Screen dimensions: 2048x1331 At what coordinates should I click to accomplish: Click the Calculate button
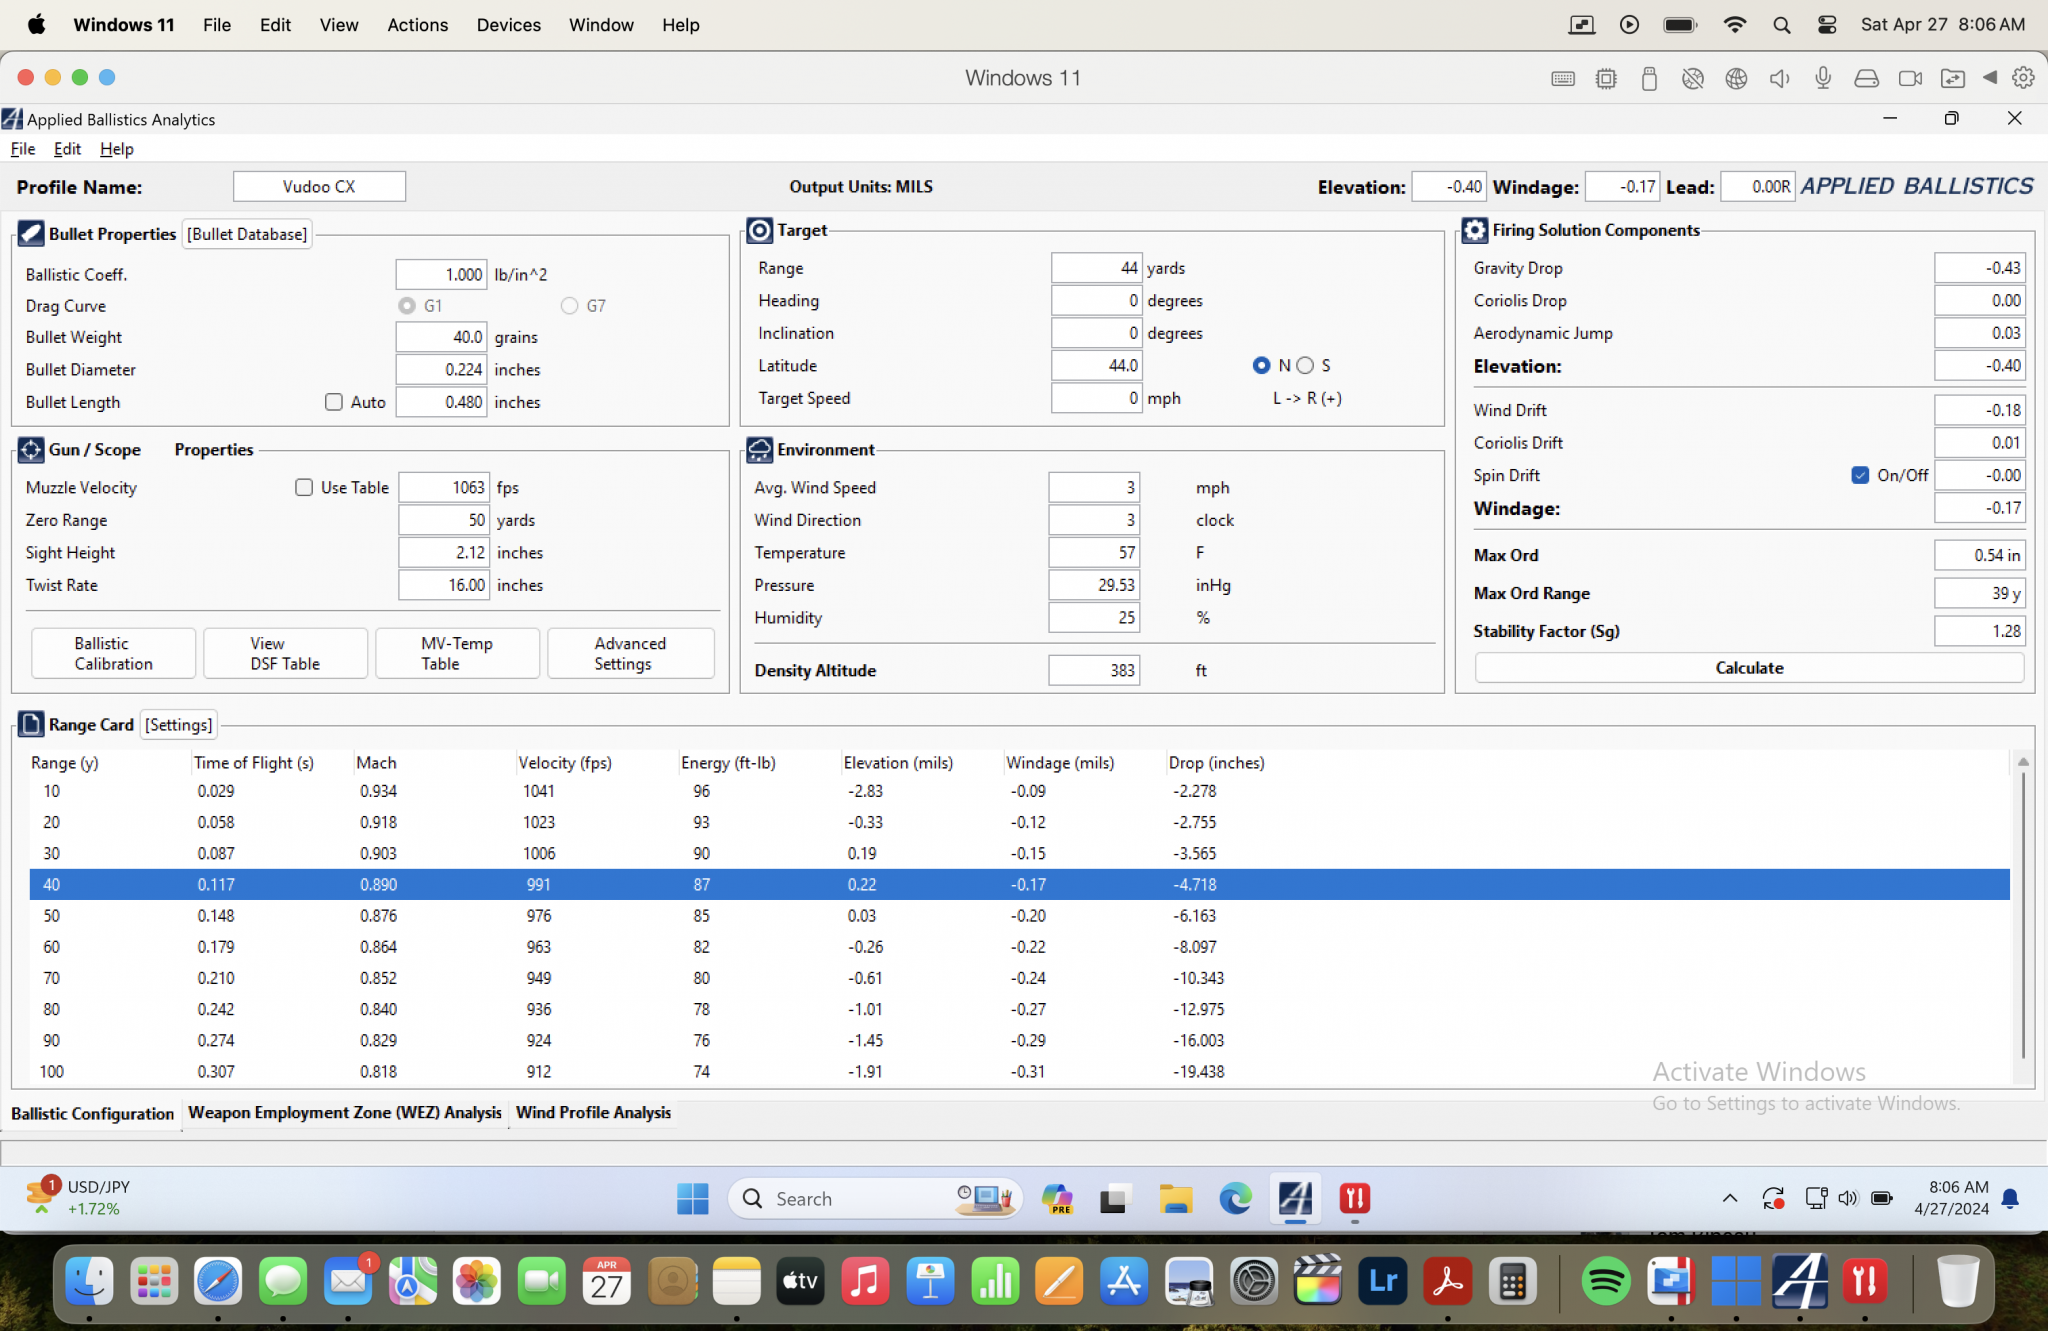(x=1749, y=668)
